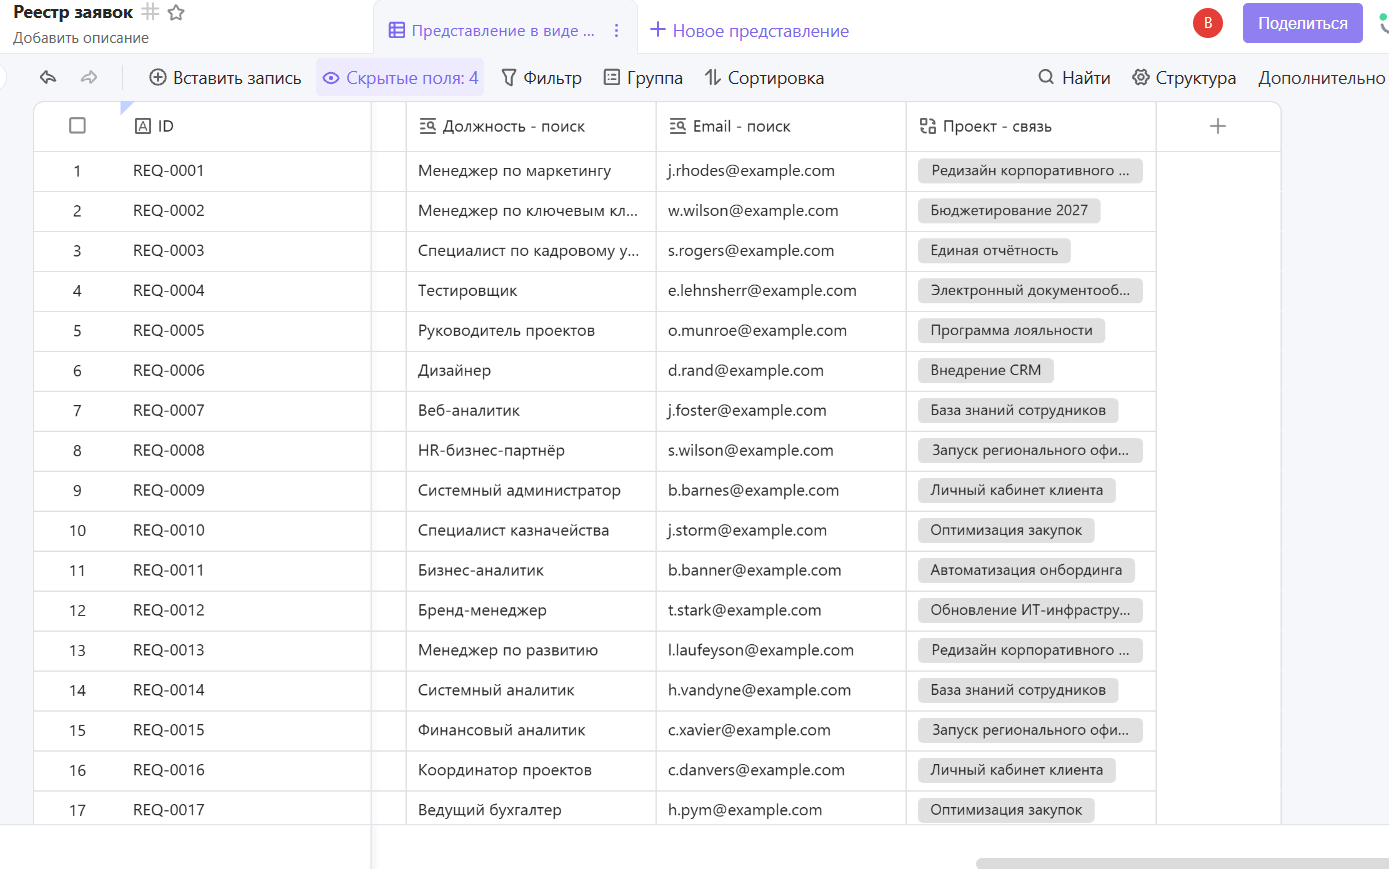Viewport: 1389px width, 869px height.
Task: Click the Поделиться share button
Action: coord(1303,23)
